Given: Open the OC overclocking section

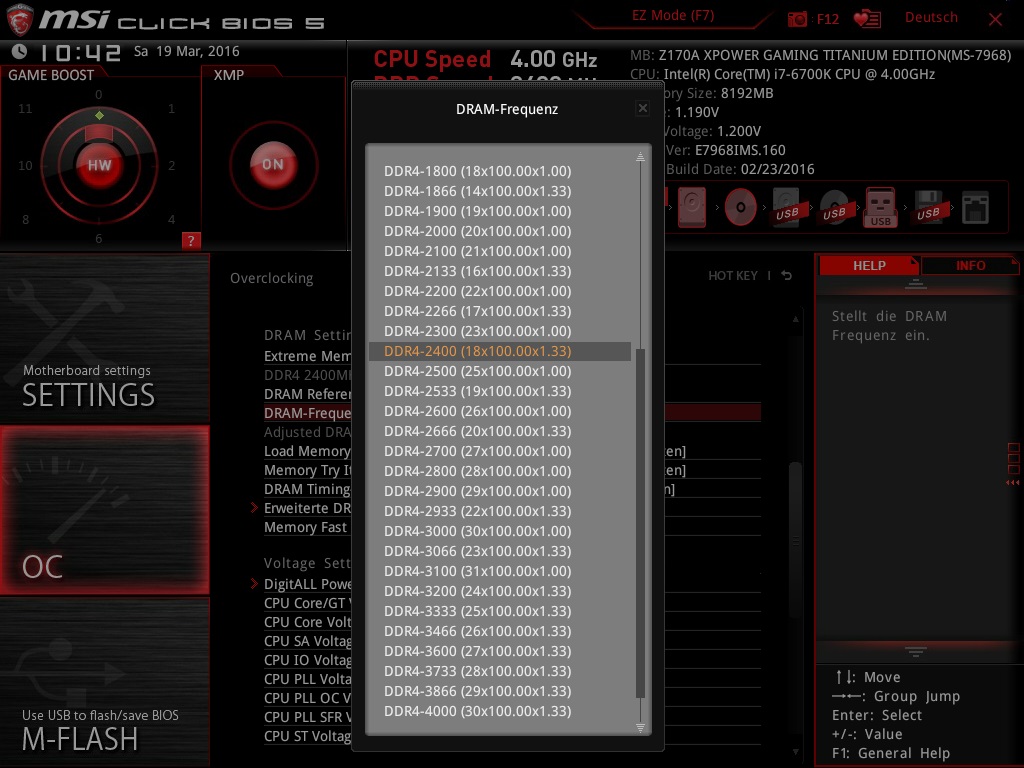Looking at the screenshot, I should 104,510.
